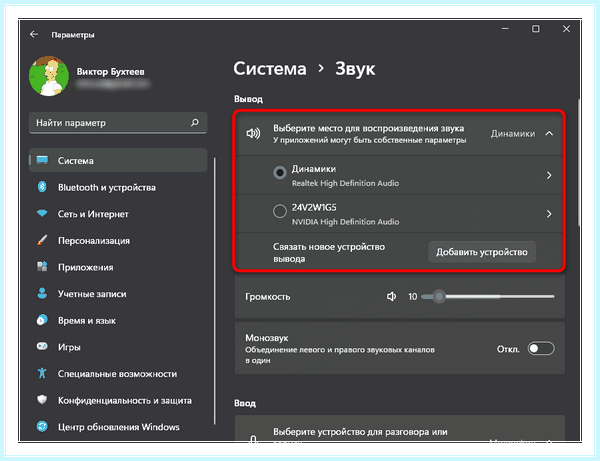Go back using the back arrow

tap(34, 34)
